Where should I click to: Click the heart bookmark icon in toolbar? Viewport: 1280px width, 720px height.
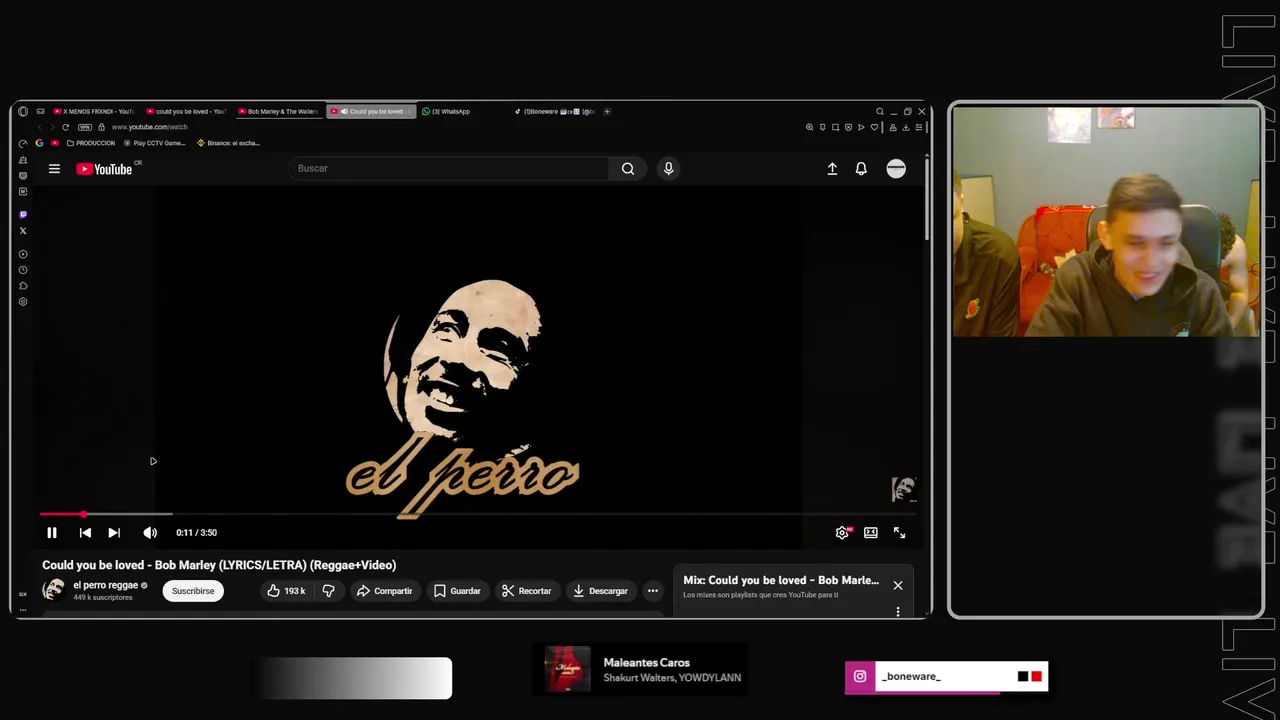(x=874, y=127)
